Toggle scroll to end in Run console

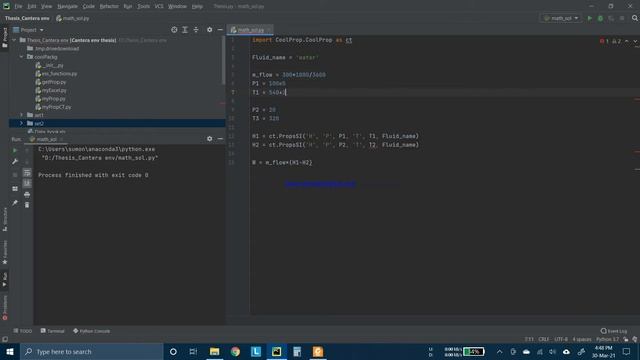(27, 183)
